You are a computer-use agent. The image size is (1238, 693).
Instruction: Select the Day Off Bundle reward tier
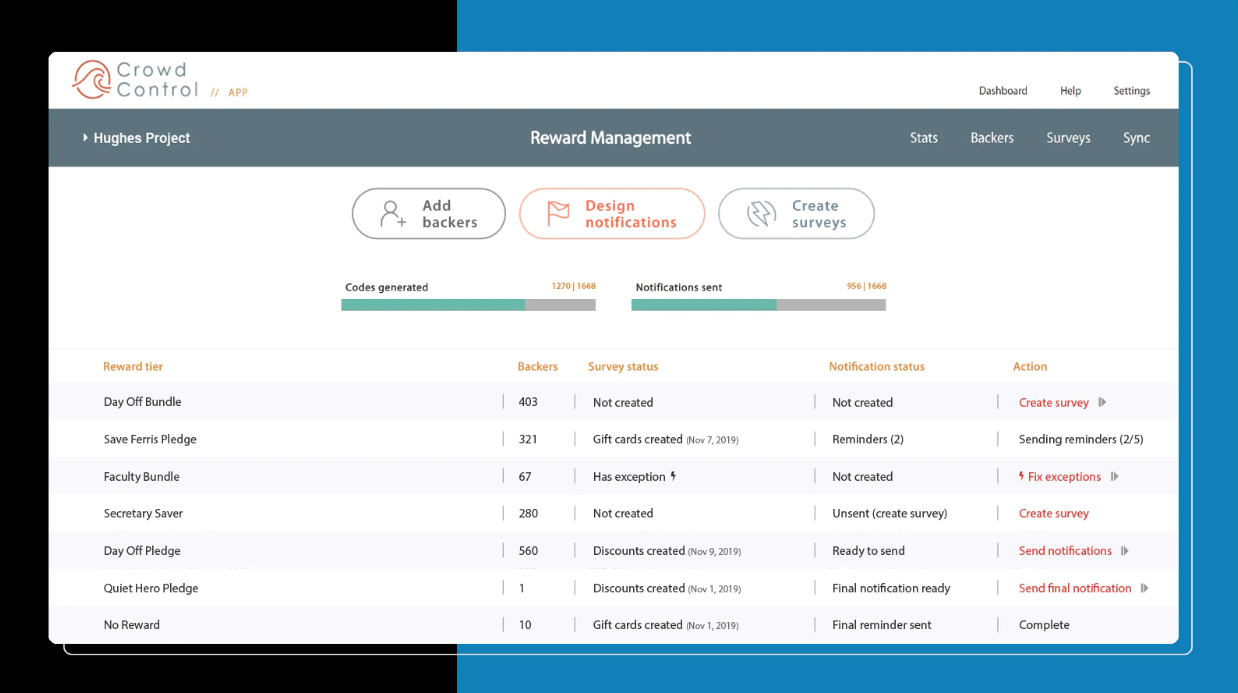pyautogui.click(x=142, y=402)
